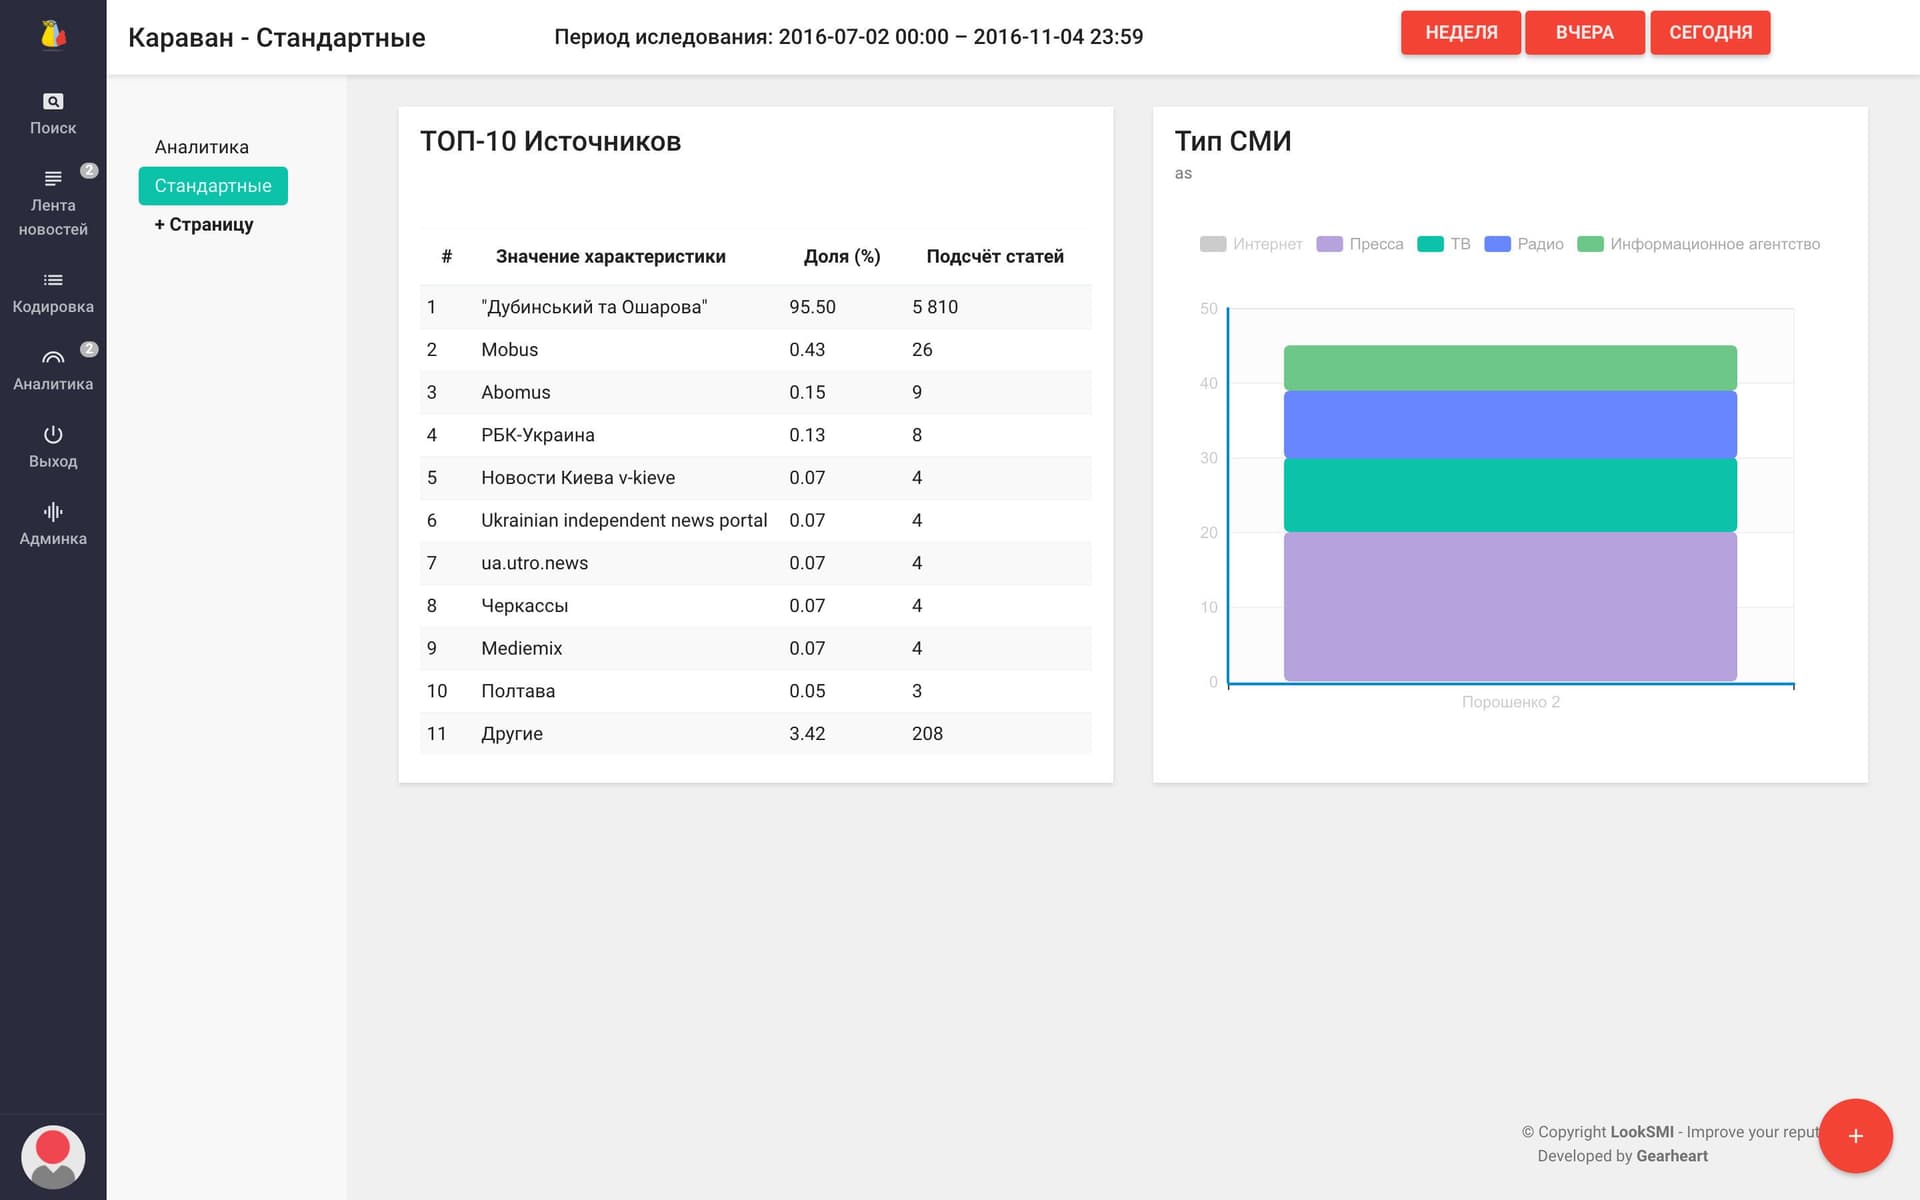Select the РБК-Украина row

755,435
